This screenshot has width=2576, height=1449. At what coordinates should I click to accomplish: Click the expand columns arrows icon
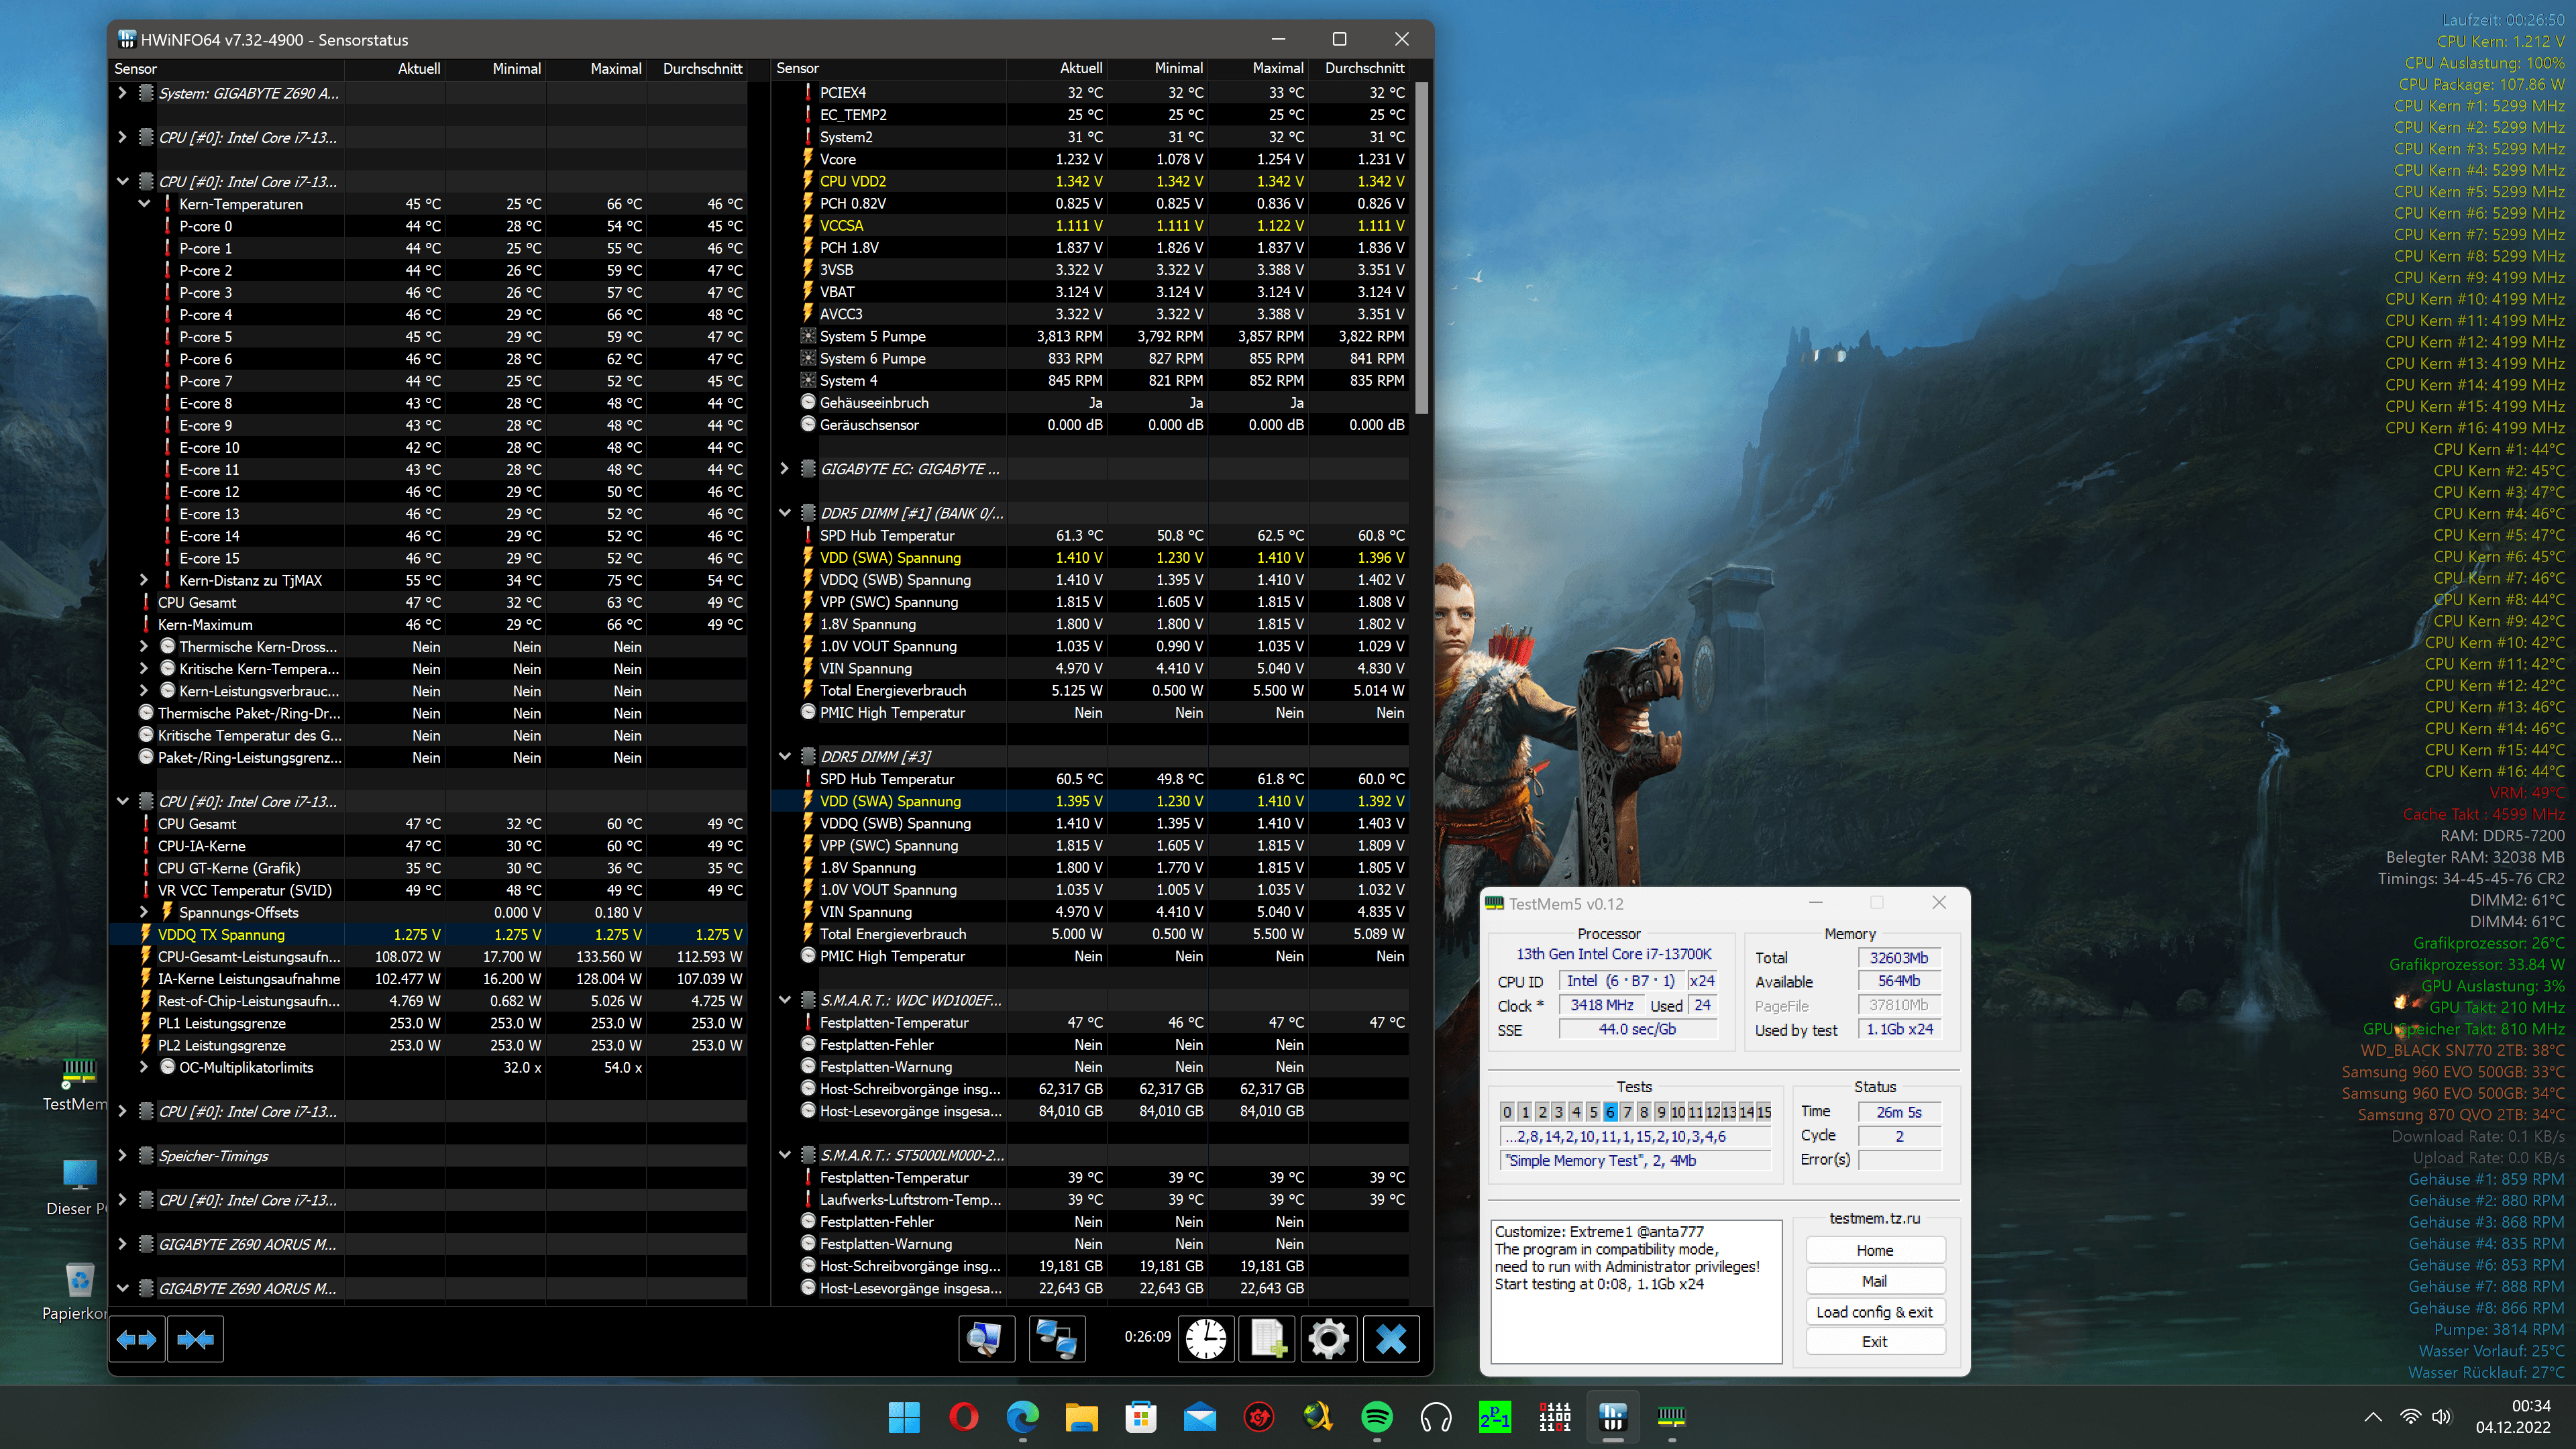(137, 1339)
